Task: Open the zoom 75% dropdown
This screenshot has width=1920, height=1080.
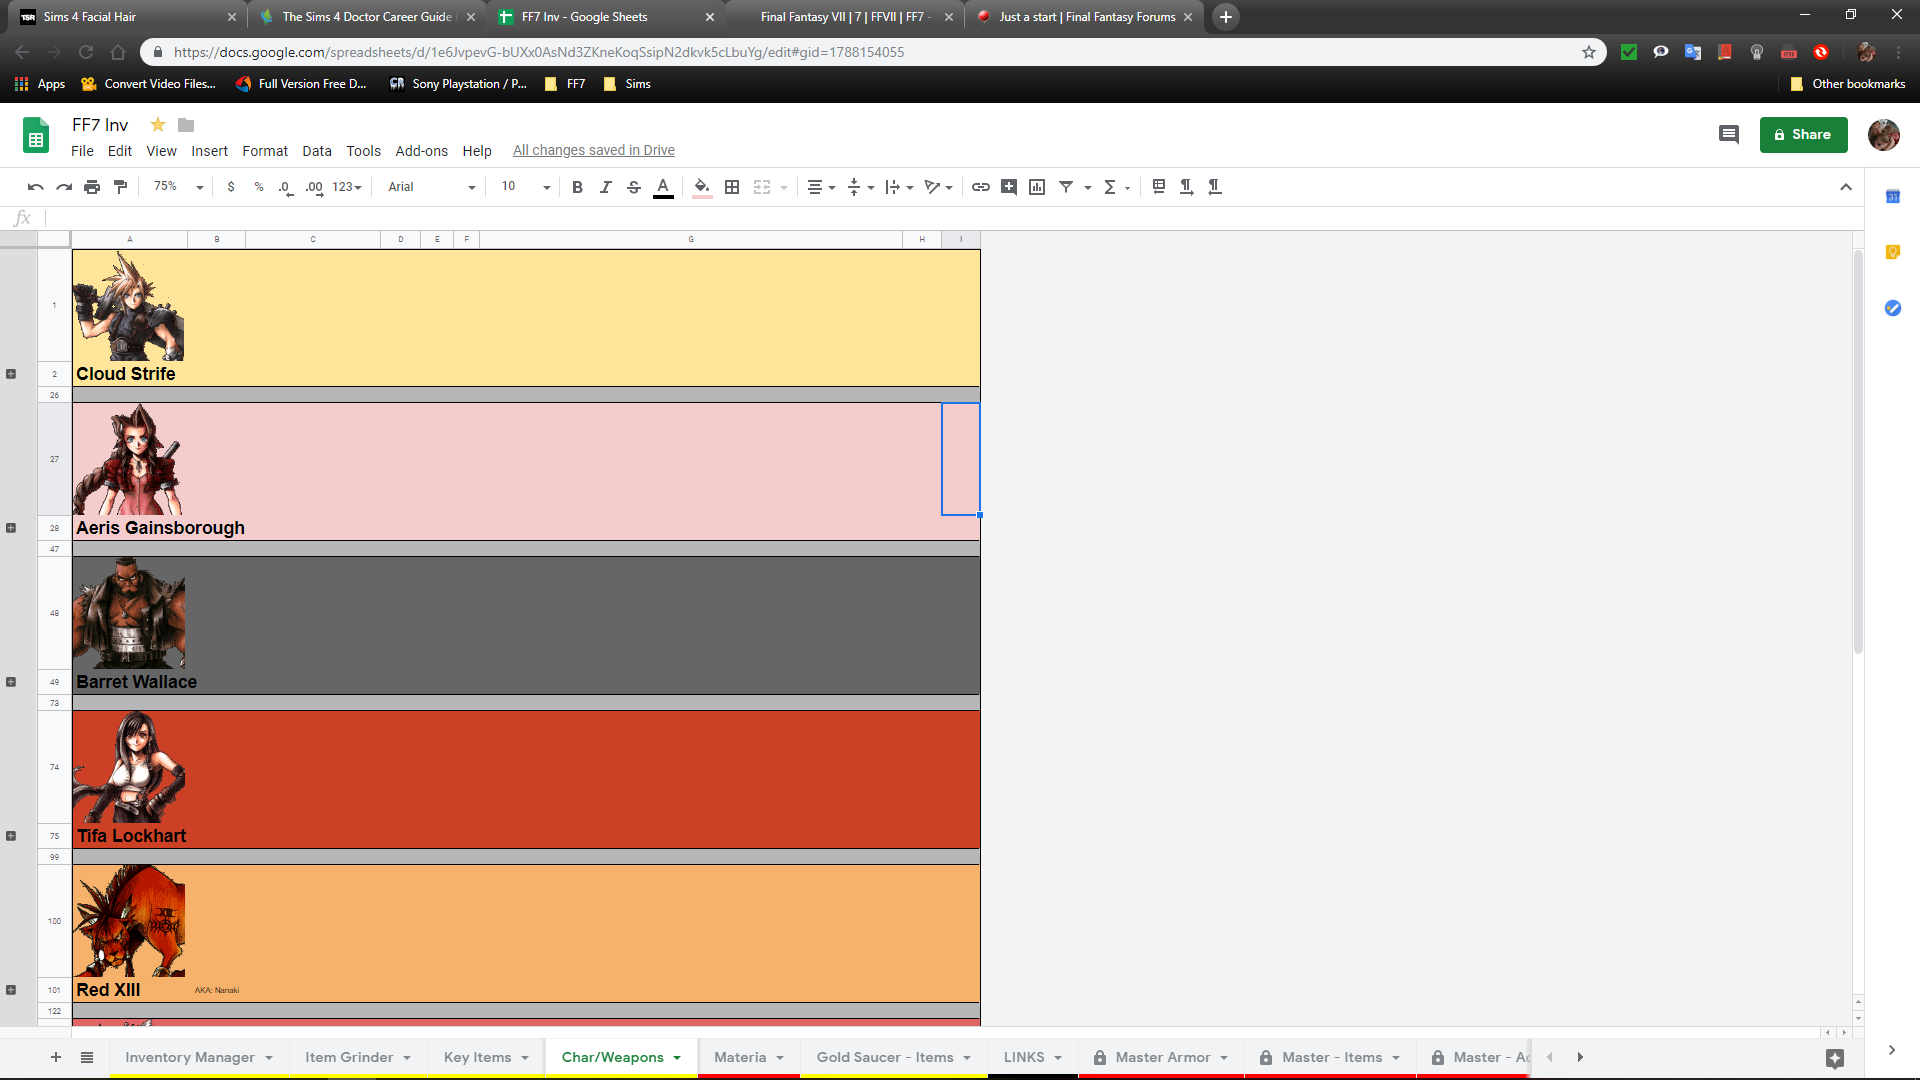Action: click(x=178, y=187)
